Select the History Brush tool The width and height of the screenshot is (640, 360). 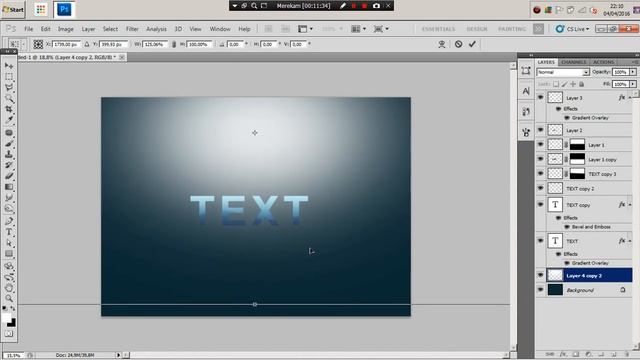point(9,165)
